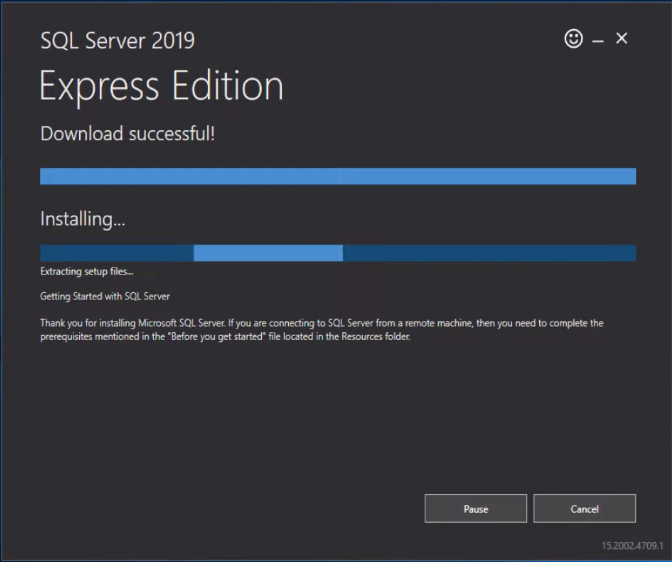Close the SQL Server installer window
This screenshot has width=672, height=562.
[621, 39]
